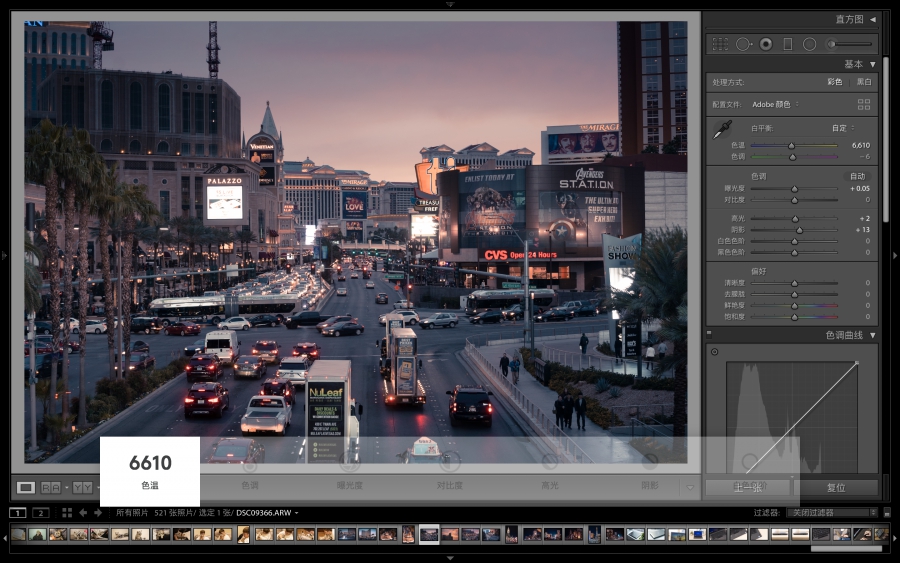Hide the right panel group
This screenshot has height=563, width=900.
click(895, 255)
